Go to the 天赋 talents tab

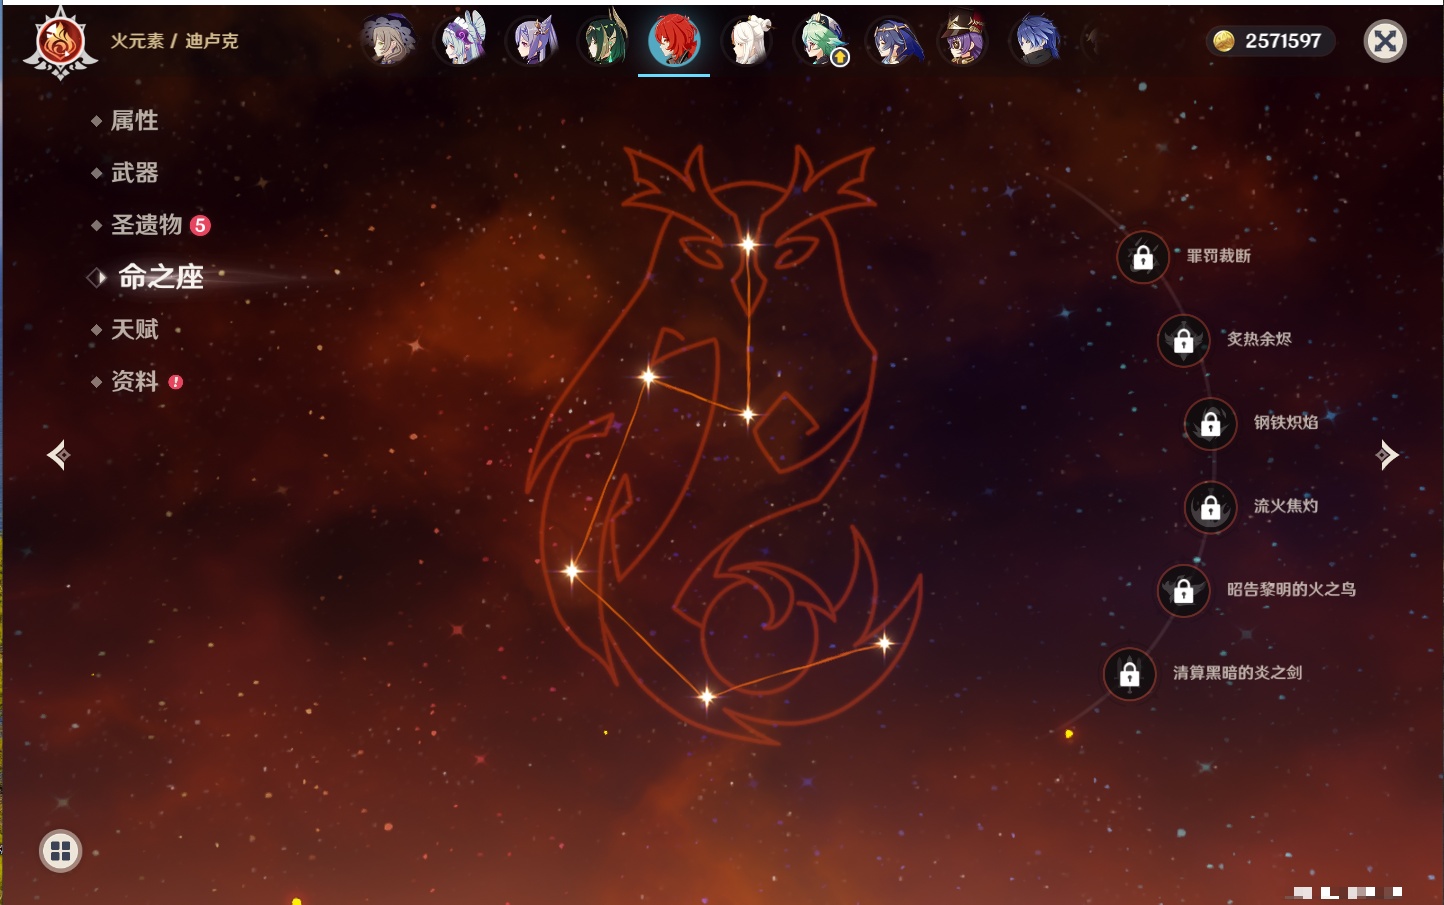[134, 329]
